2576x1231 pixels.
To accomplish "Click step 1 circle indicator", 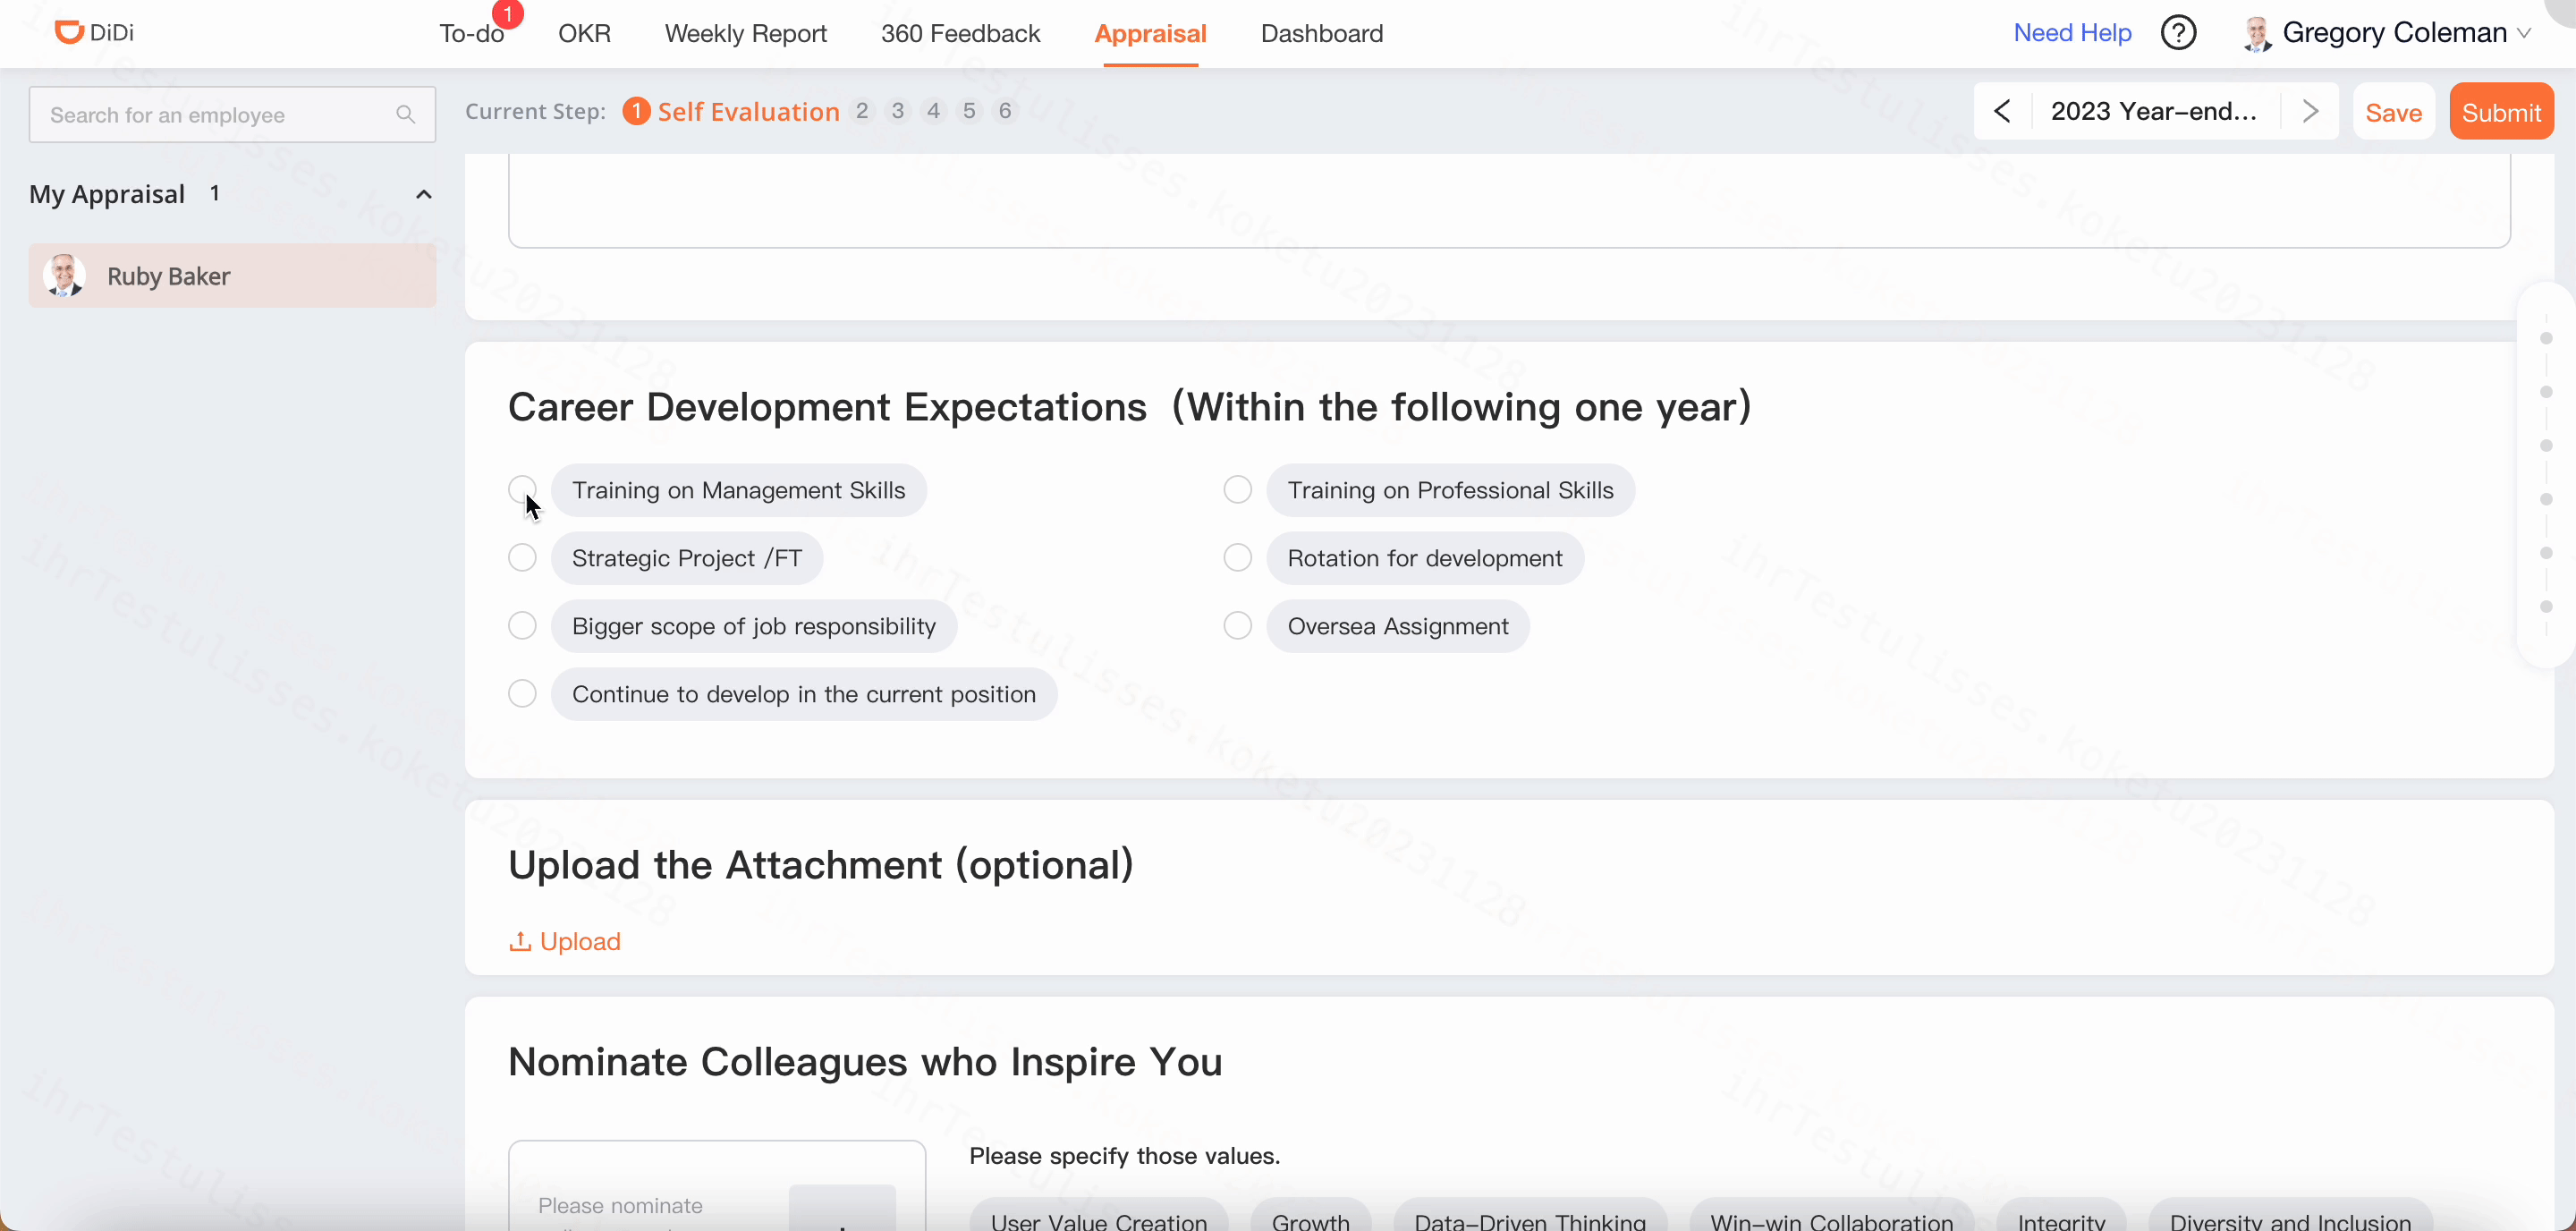I will (636, 111).
